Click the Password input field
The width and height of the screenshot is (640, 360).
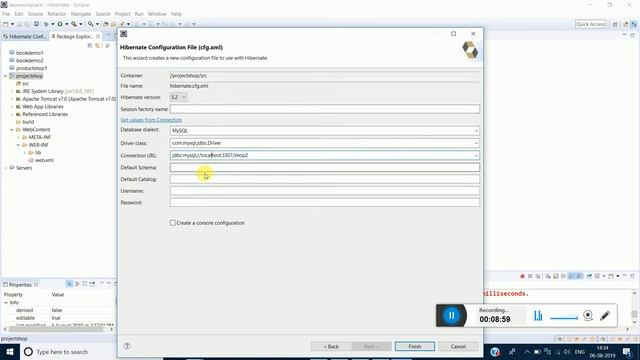[x=324, y=202]
